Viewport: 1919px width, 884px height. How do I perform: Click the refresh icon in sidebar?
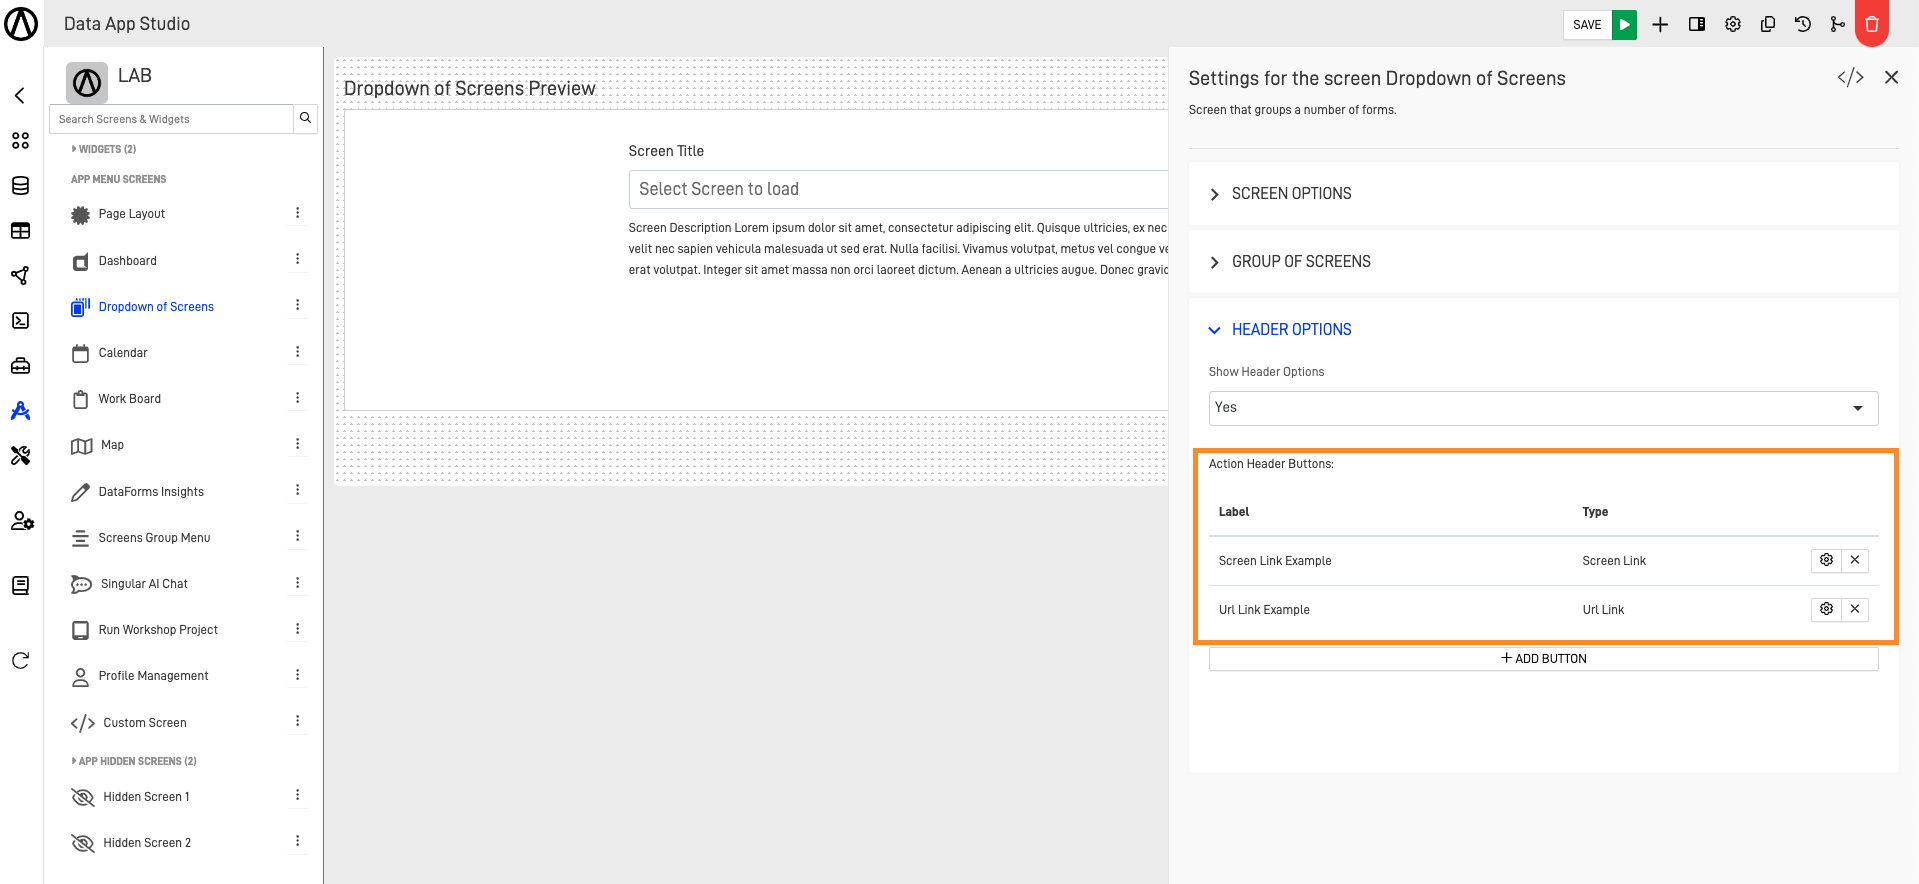pos(20,661)
